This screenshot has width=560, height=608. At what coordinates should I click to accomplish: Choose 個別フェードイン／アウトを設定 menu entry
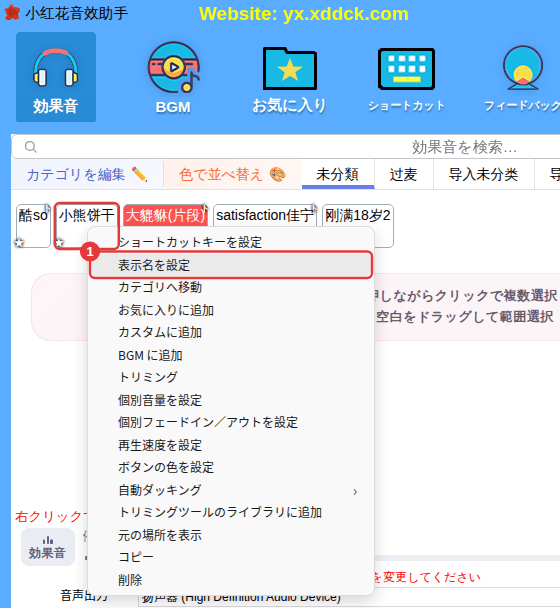click(231, 422)
